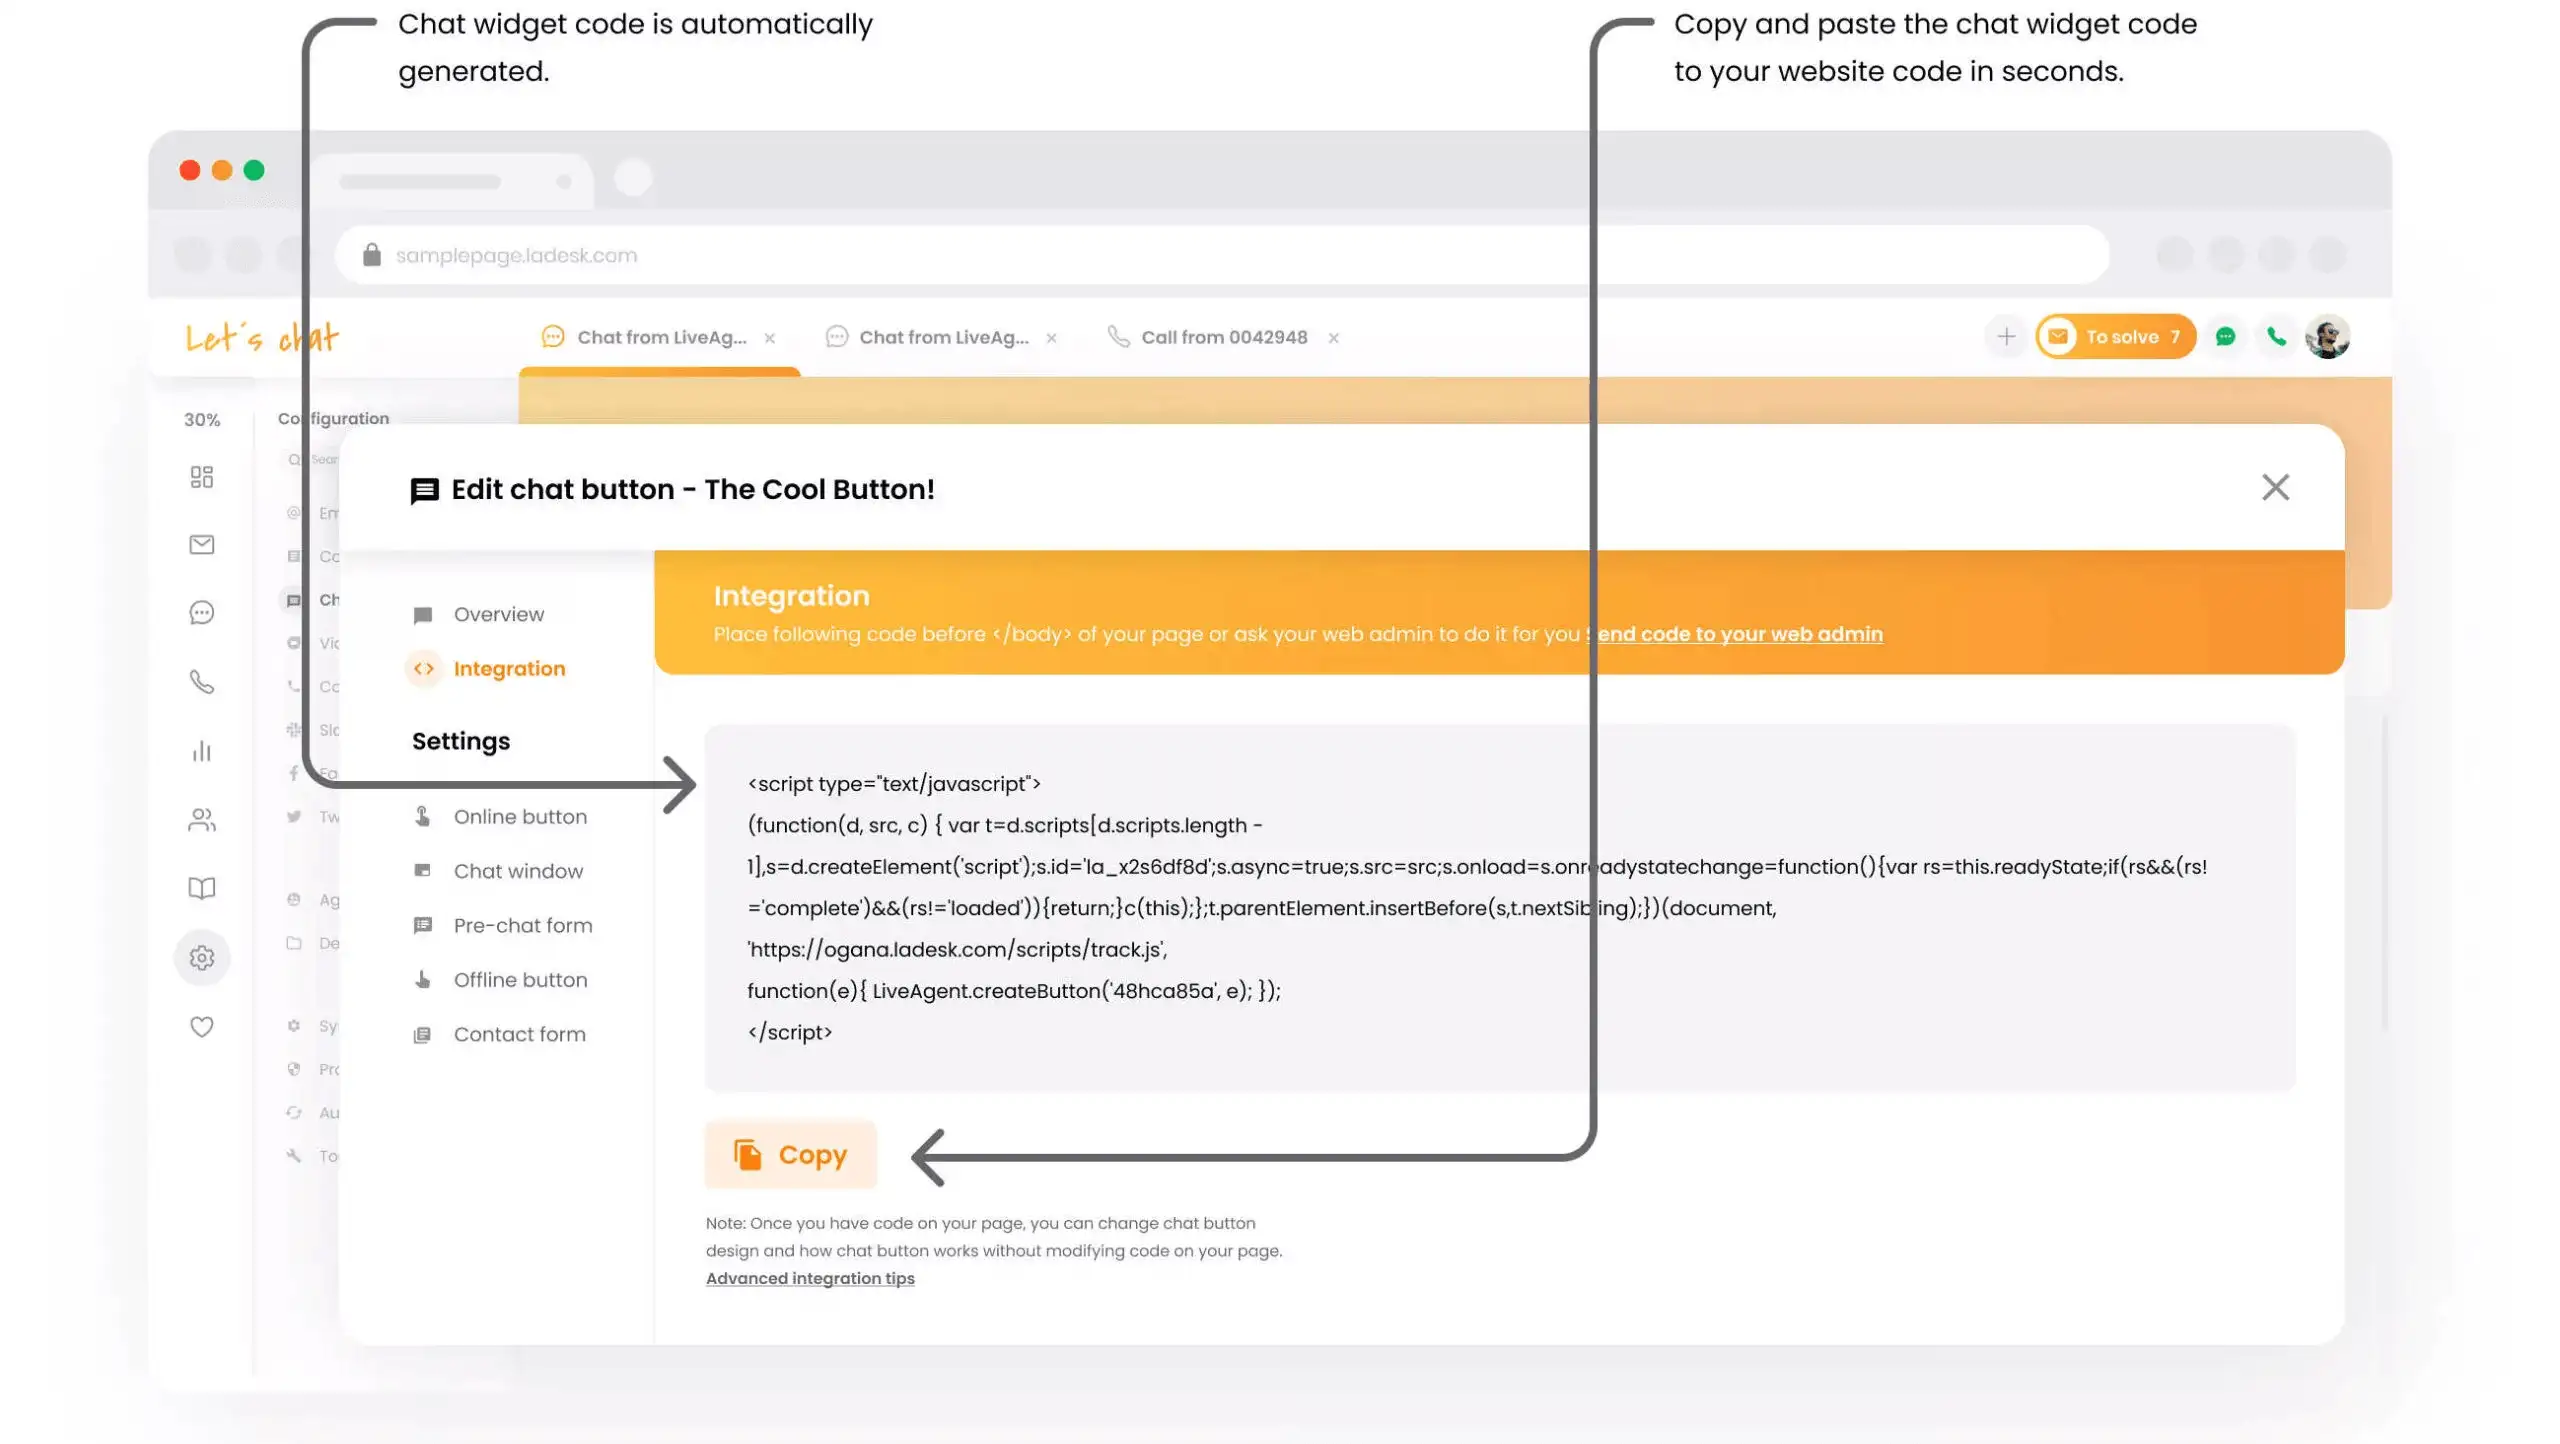Open your profile avatar in the top corner
This screenshot has width=2560, height=1444.
click(2330, 336)
